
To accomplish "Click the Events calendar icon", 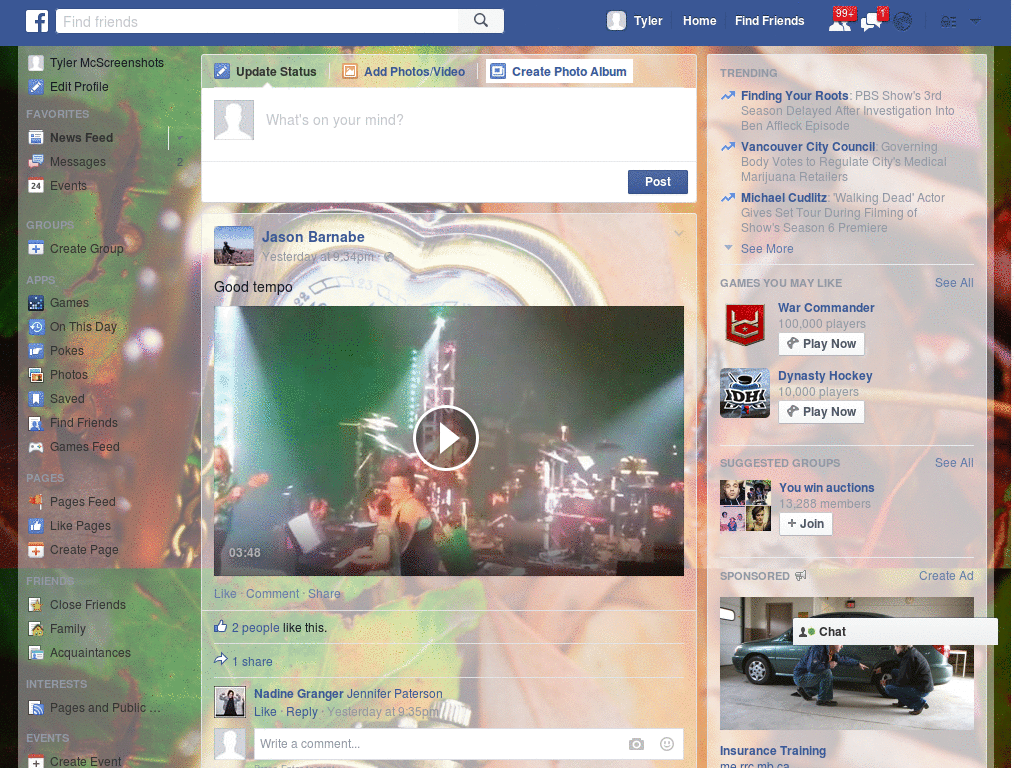I will 36,185.
